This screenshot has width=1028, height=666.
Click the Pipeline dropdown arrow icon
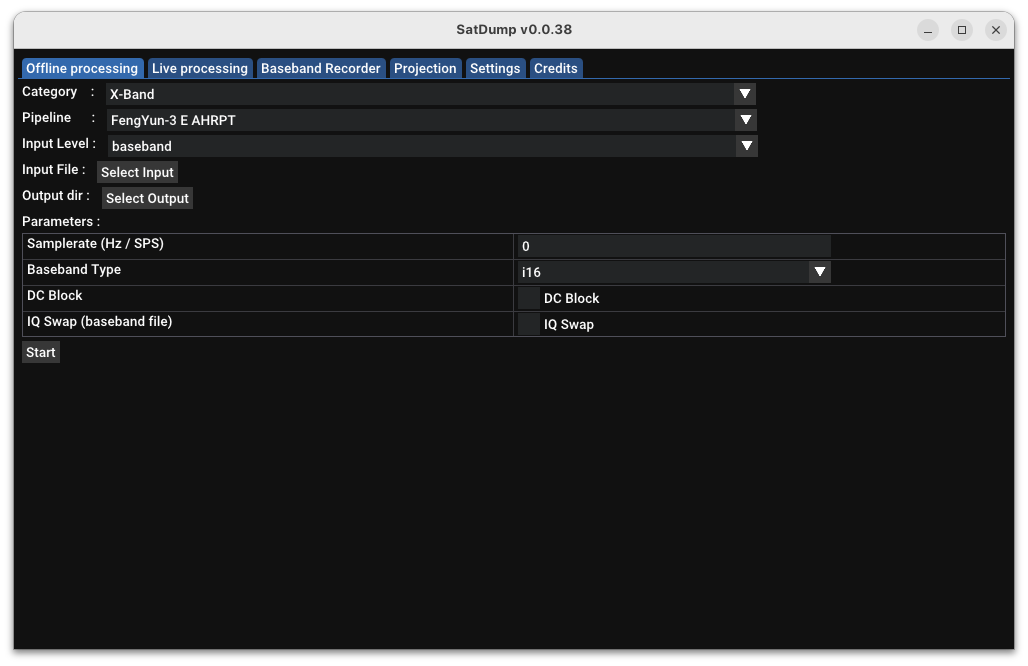[x=745, y=120]
